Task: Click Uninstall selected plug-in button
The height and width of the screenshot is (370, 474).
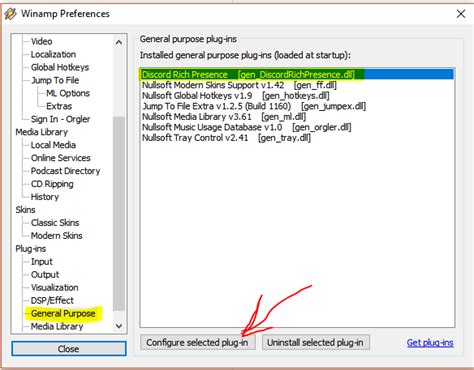Action: 315,342
